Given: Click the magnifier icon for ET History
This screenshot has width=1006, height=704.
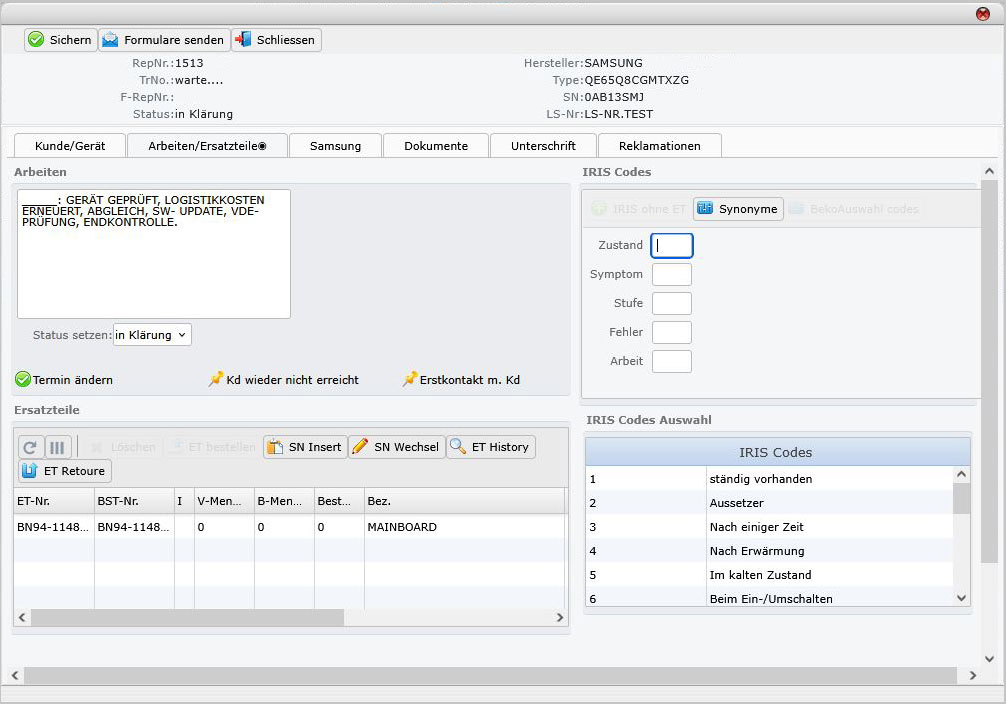Looking at the screenshot, I should point(458,447).
